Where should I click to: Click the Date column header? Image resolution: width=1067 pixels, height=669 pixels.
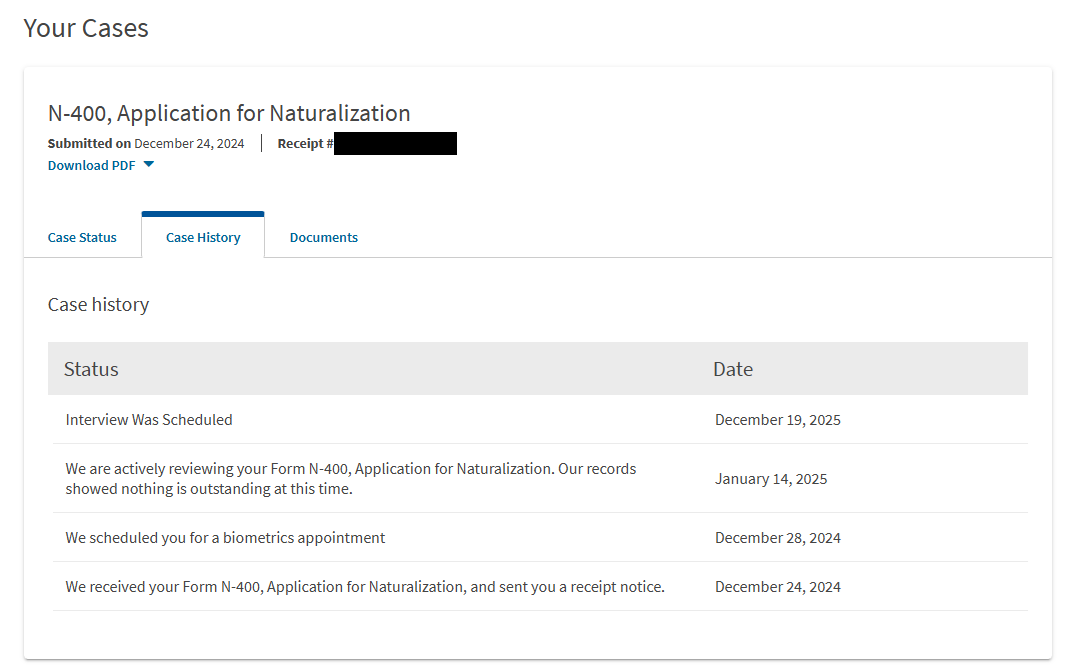pyautogui.click(x=732, y=369)
